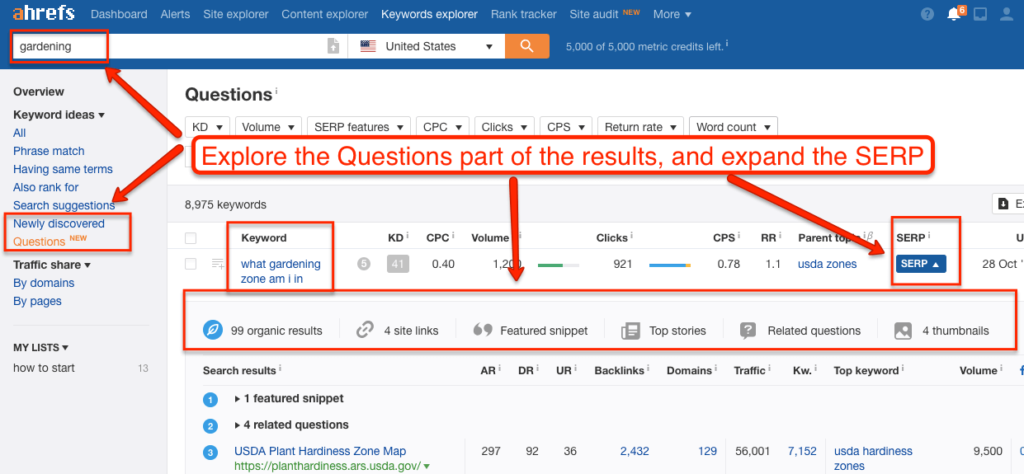The image size is (1024, 474).
Task: Click the Top stories newspaper icon
Action: [x=630, y=330]
